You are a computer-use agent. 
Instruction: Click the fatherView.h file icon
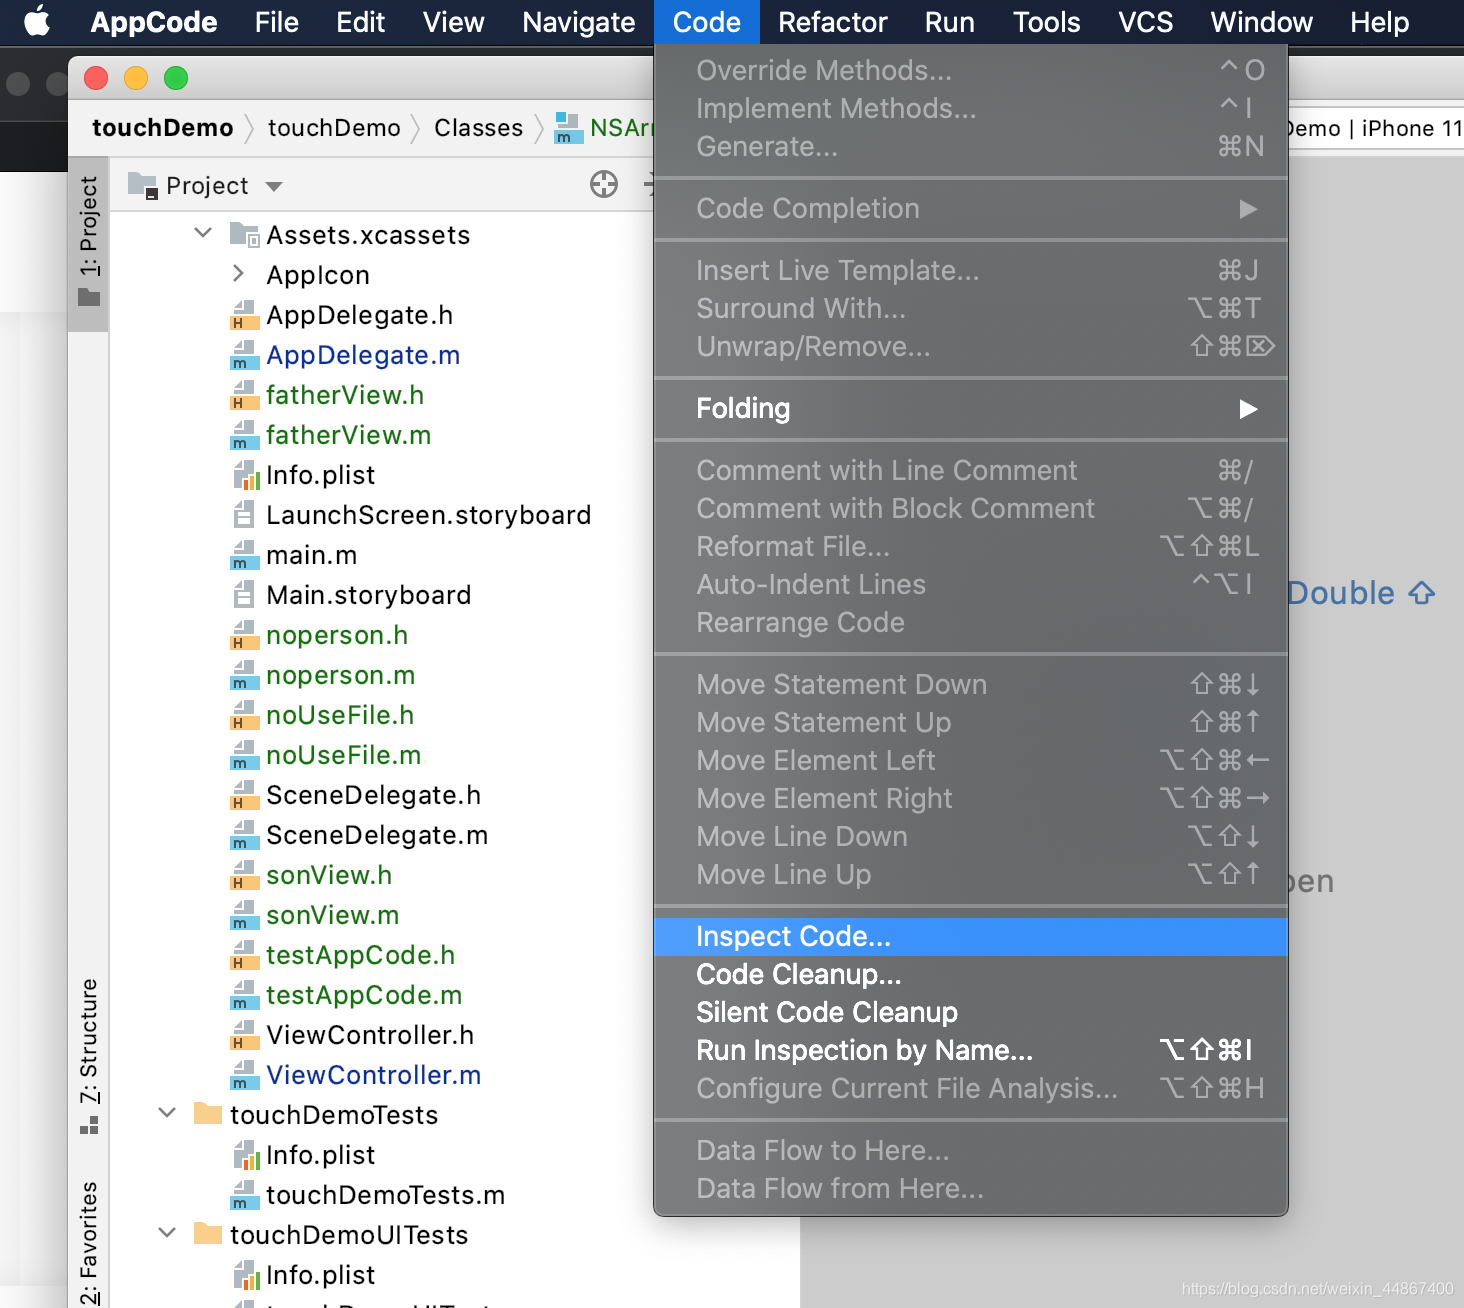(x=245, y=395)
